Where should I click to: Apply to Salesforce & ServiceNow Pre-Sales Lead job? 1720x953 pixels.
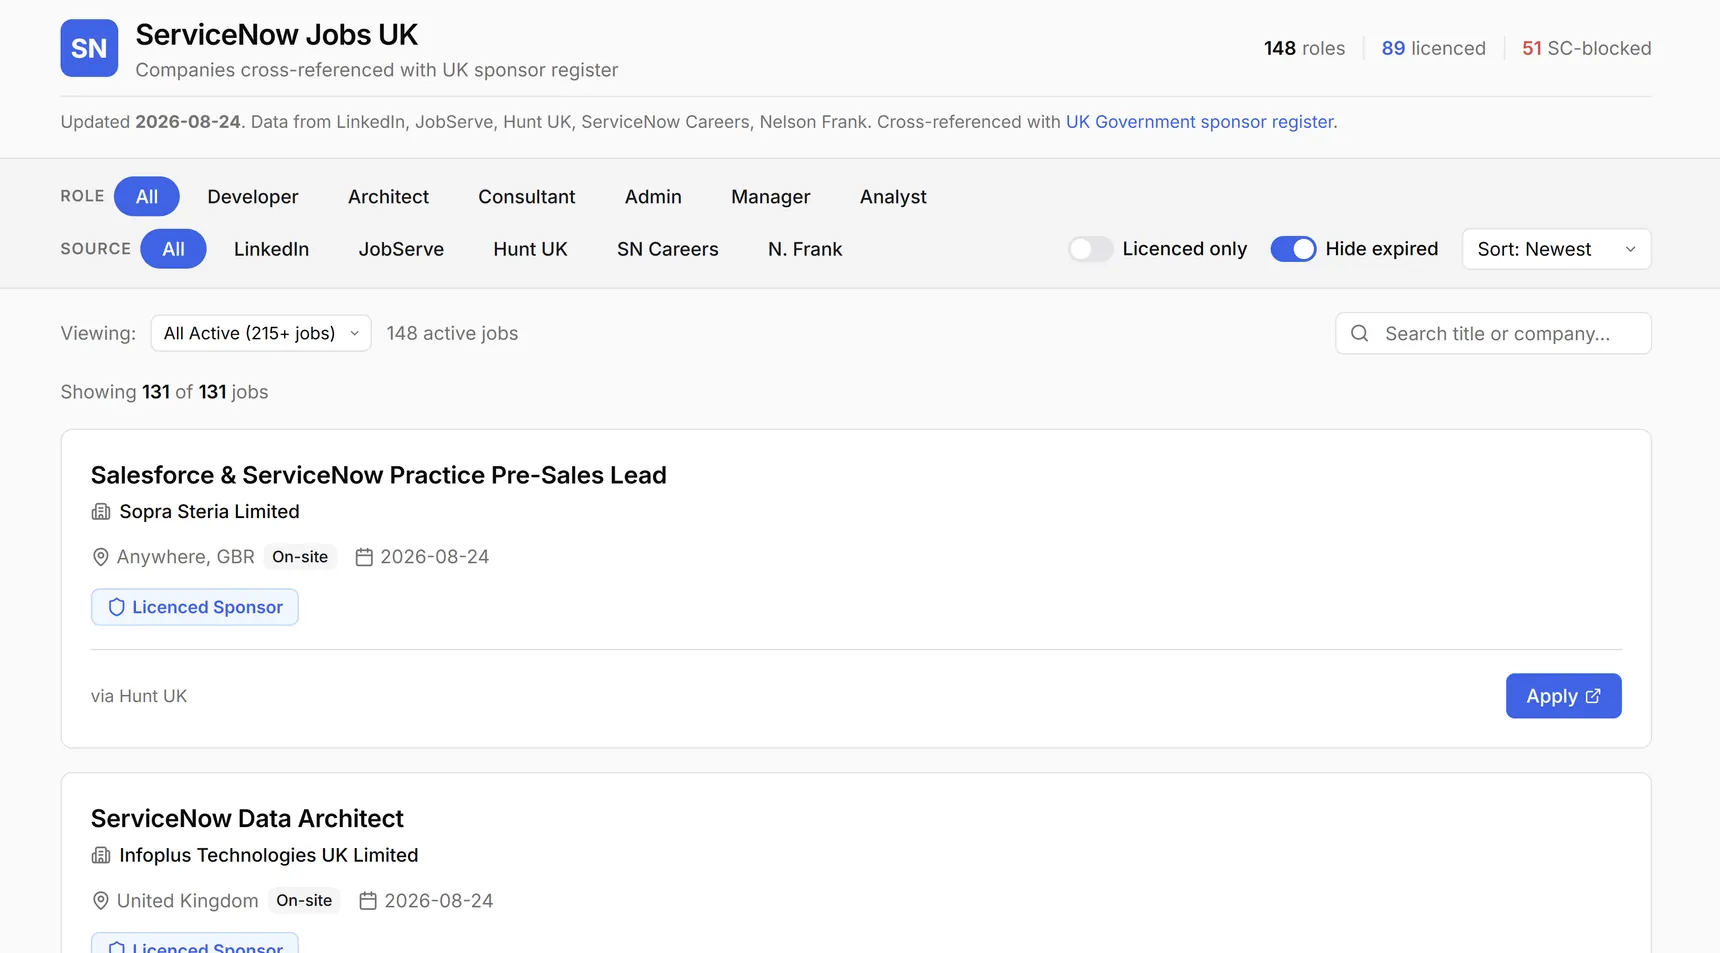click(x=1563, y=696)
